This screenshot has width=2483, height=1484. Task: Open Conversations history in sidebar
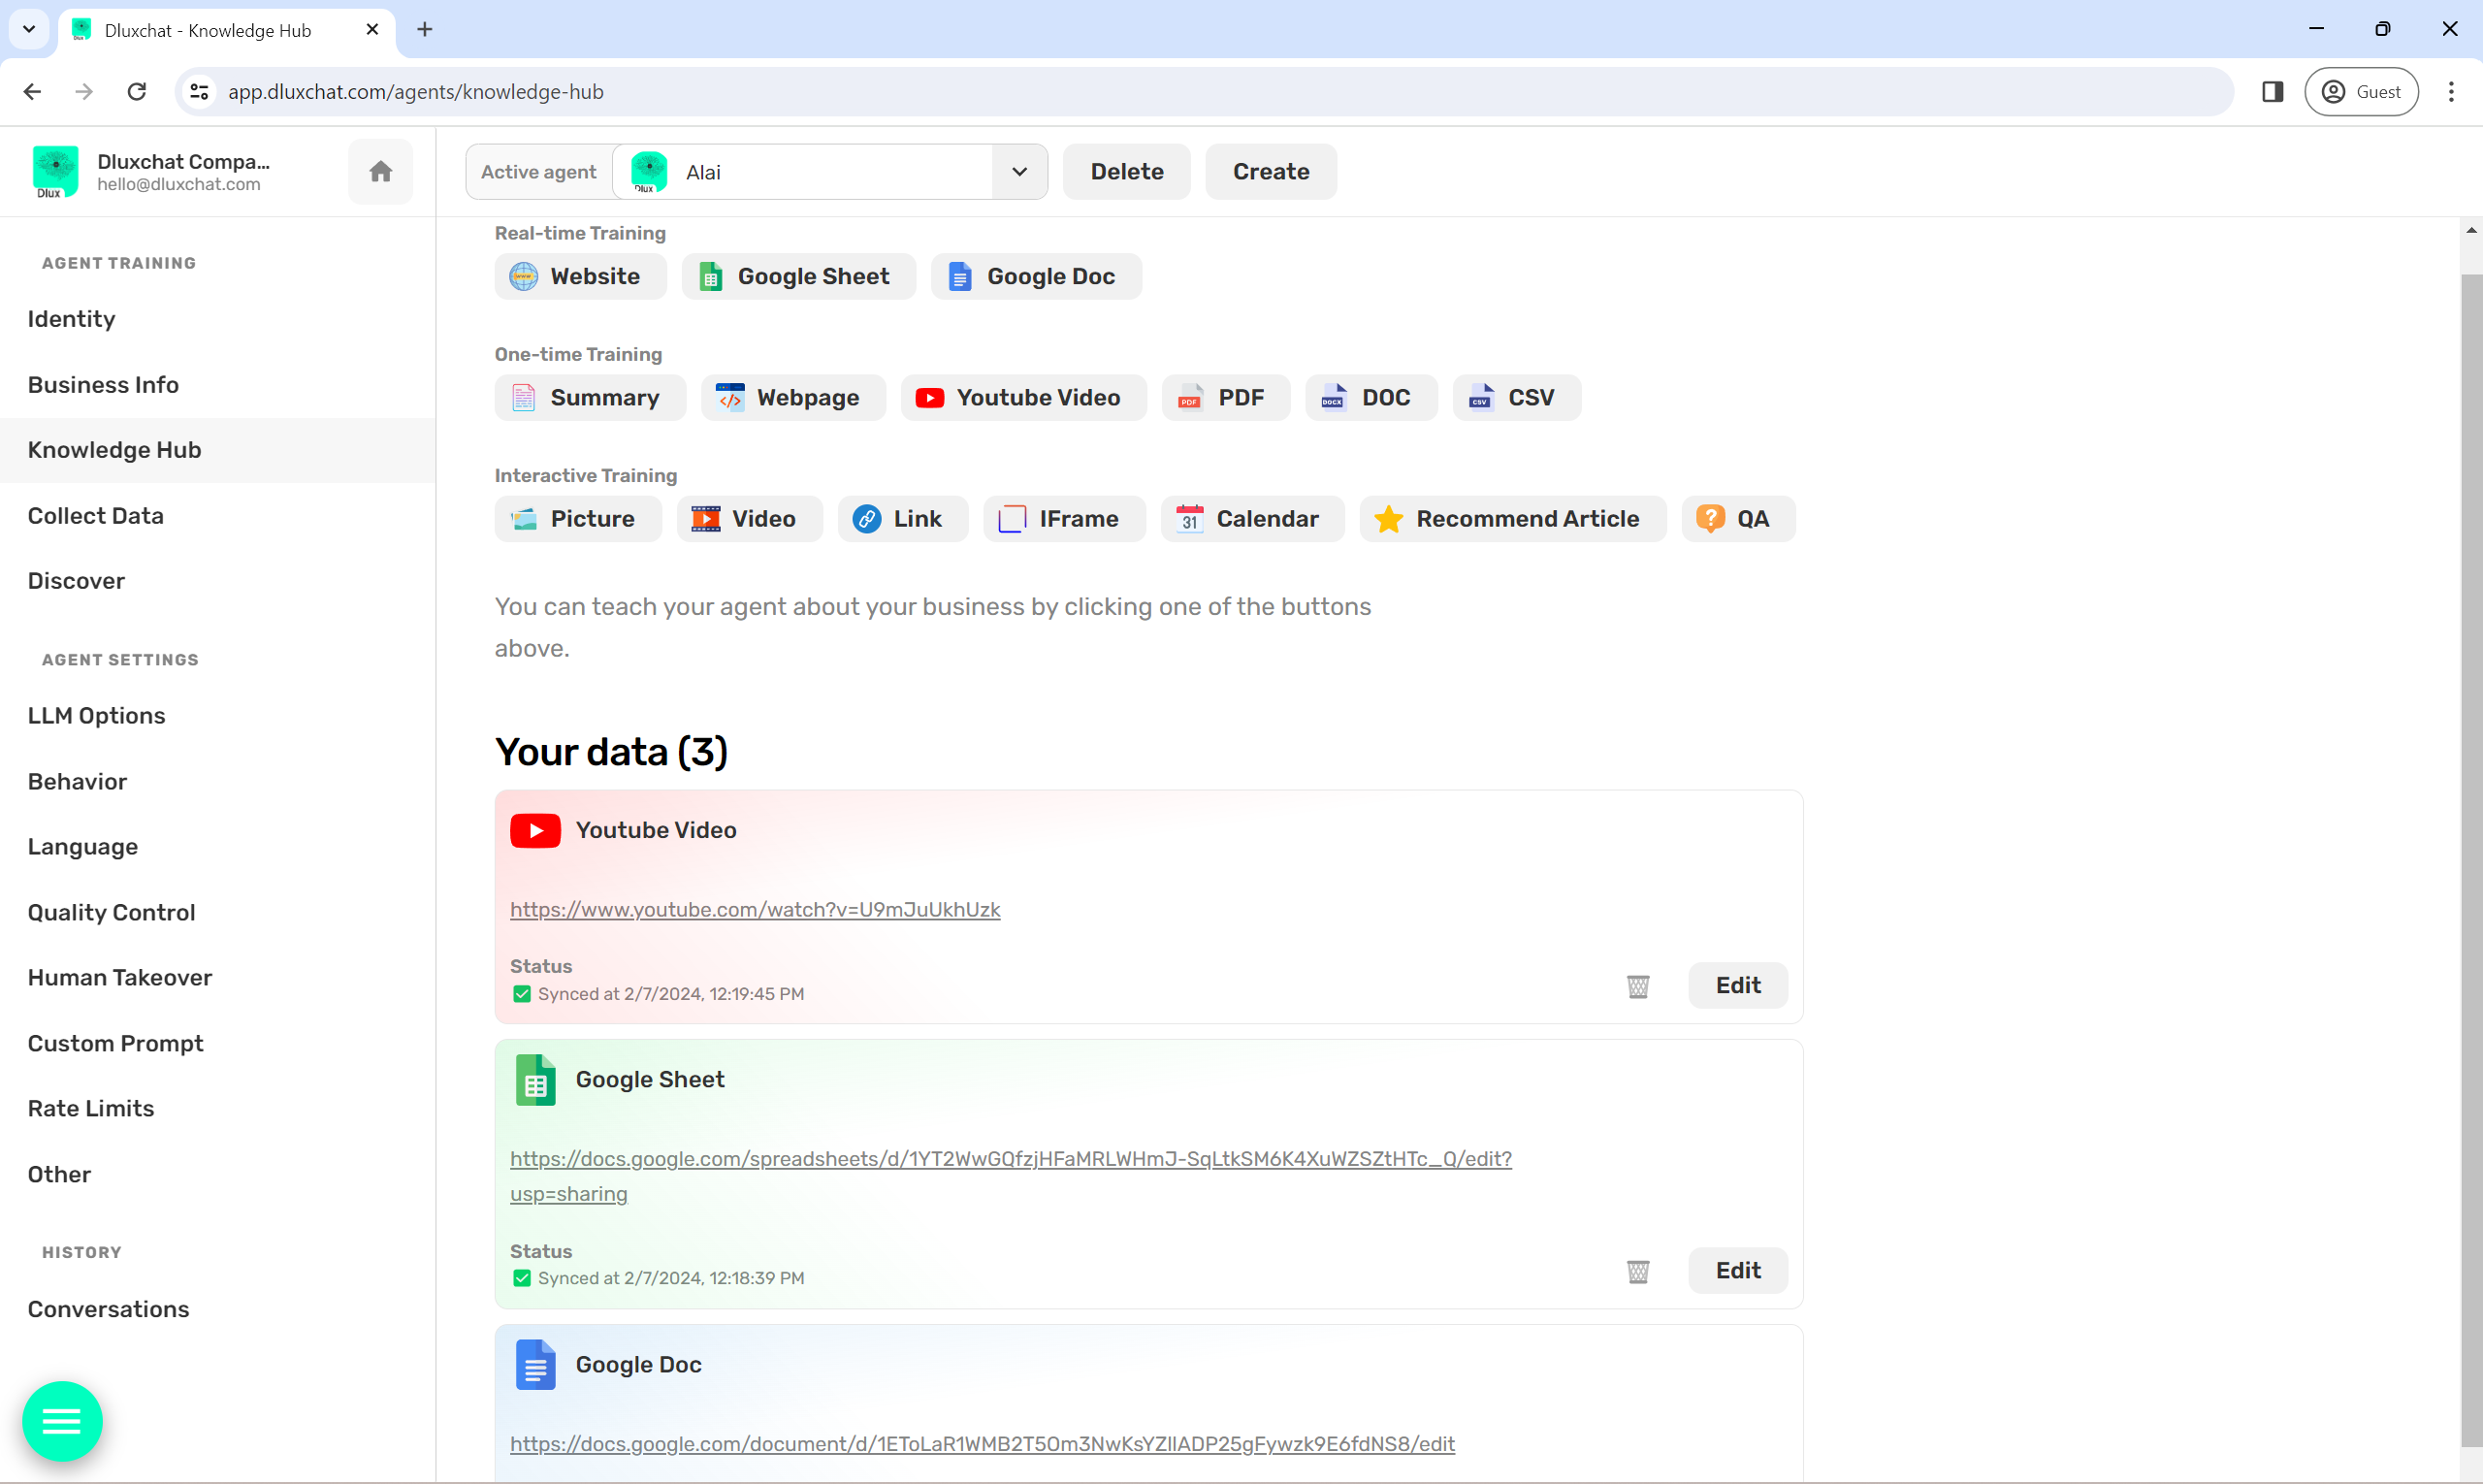tap(108, 1309)
